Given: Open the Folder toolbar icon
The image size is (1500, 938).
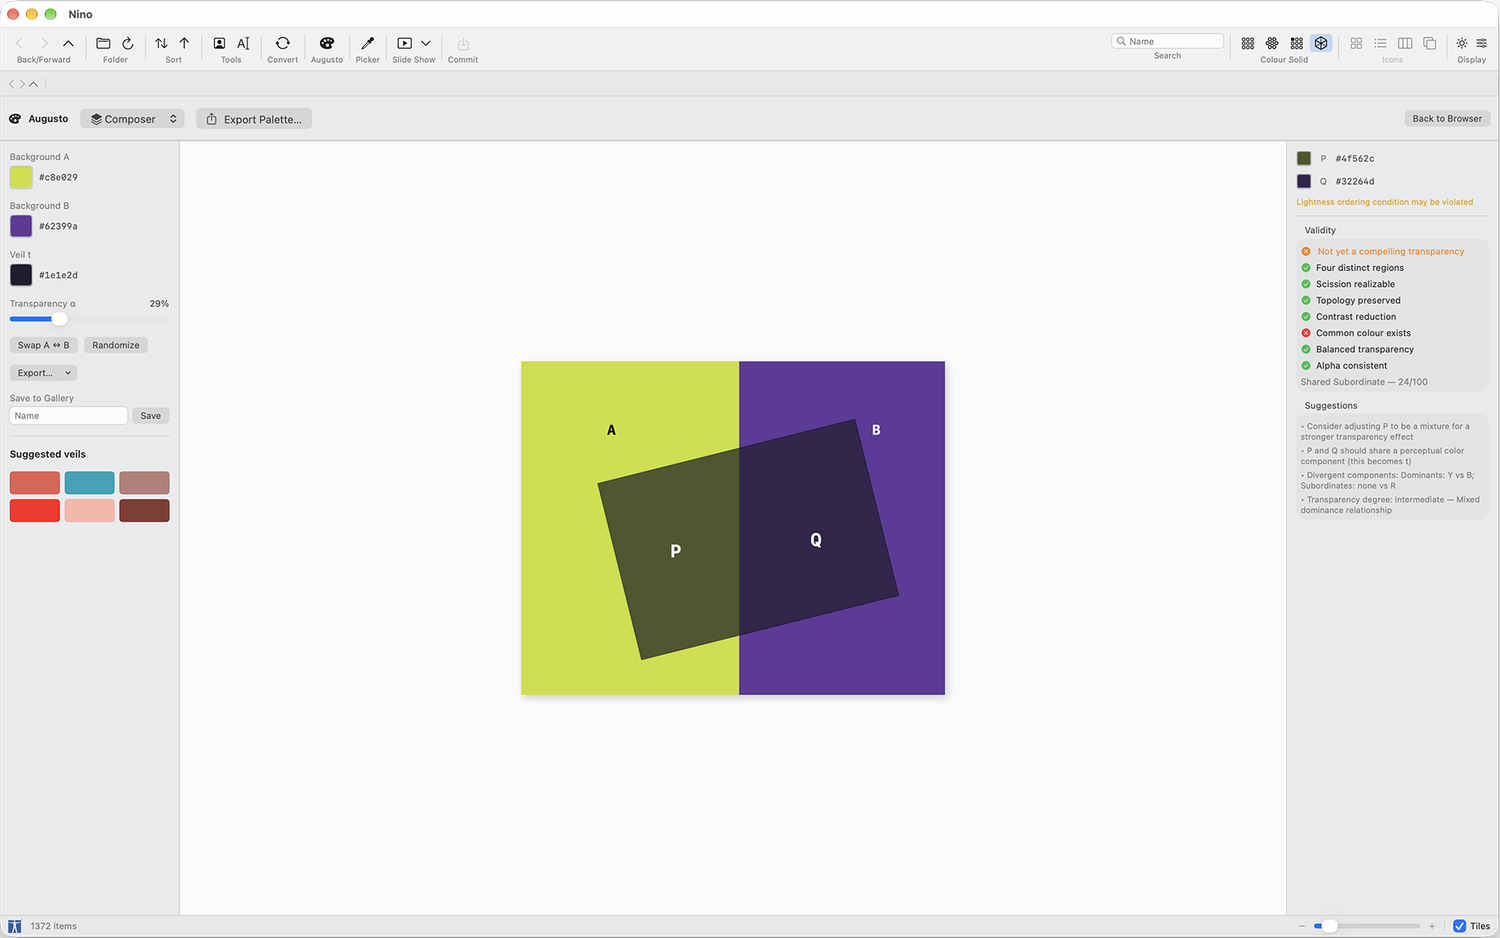Looking at the screenshot, I should tap(103, 43).
